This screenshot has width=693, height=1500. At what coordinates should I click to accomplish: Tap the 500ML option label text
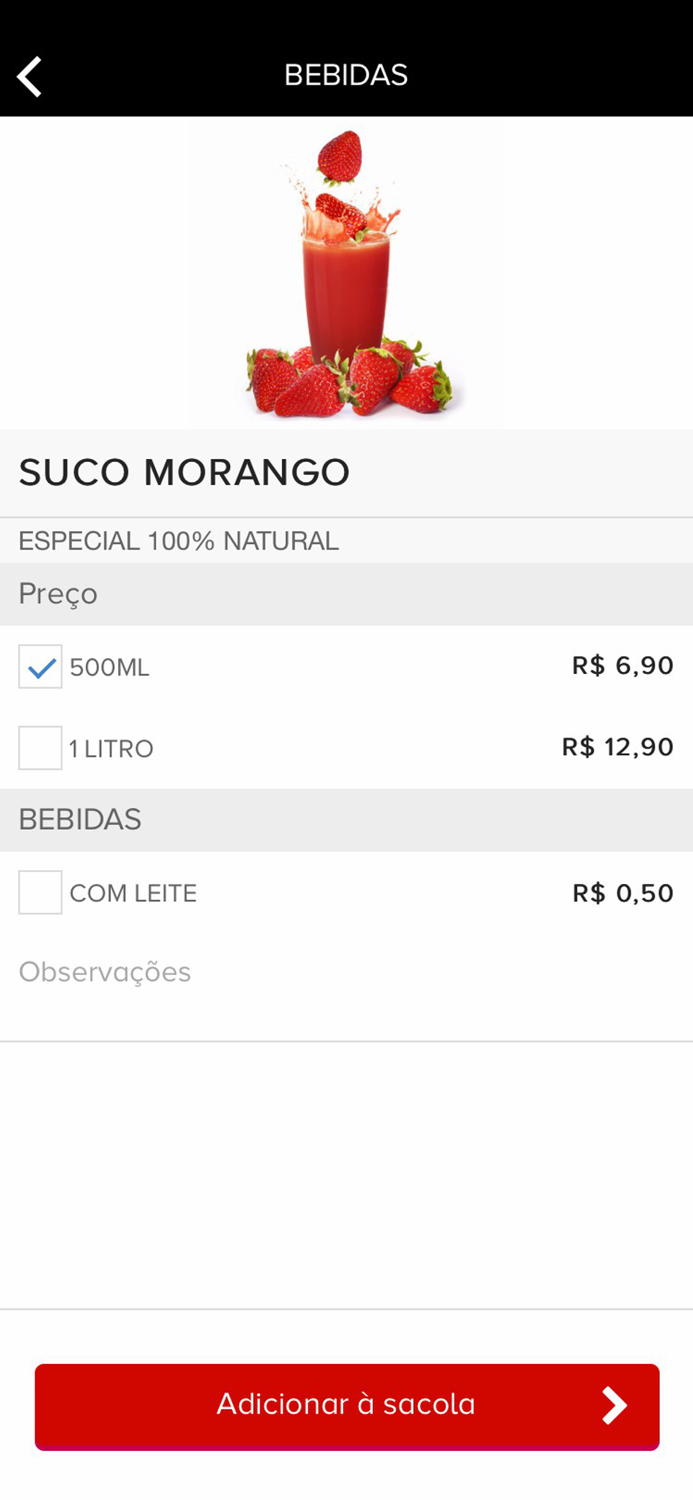pyautogui.click(x=110, y=666)
